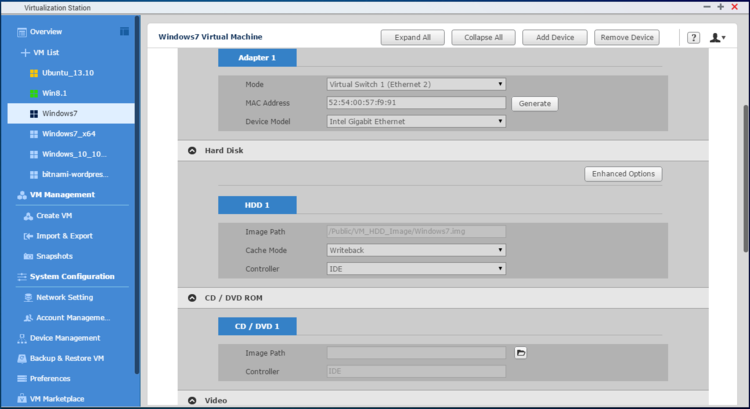
Task: Select the CD / DVD 1 tab
Action: 257,326
